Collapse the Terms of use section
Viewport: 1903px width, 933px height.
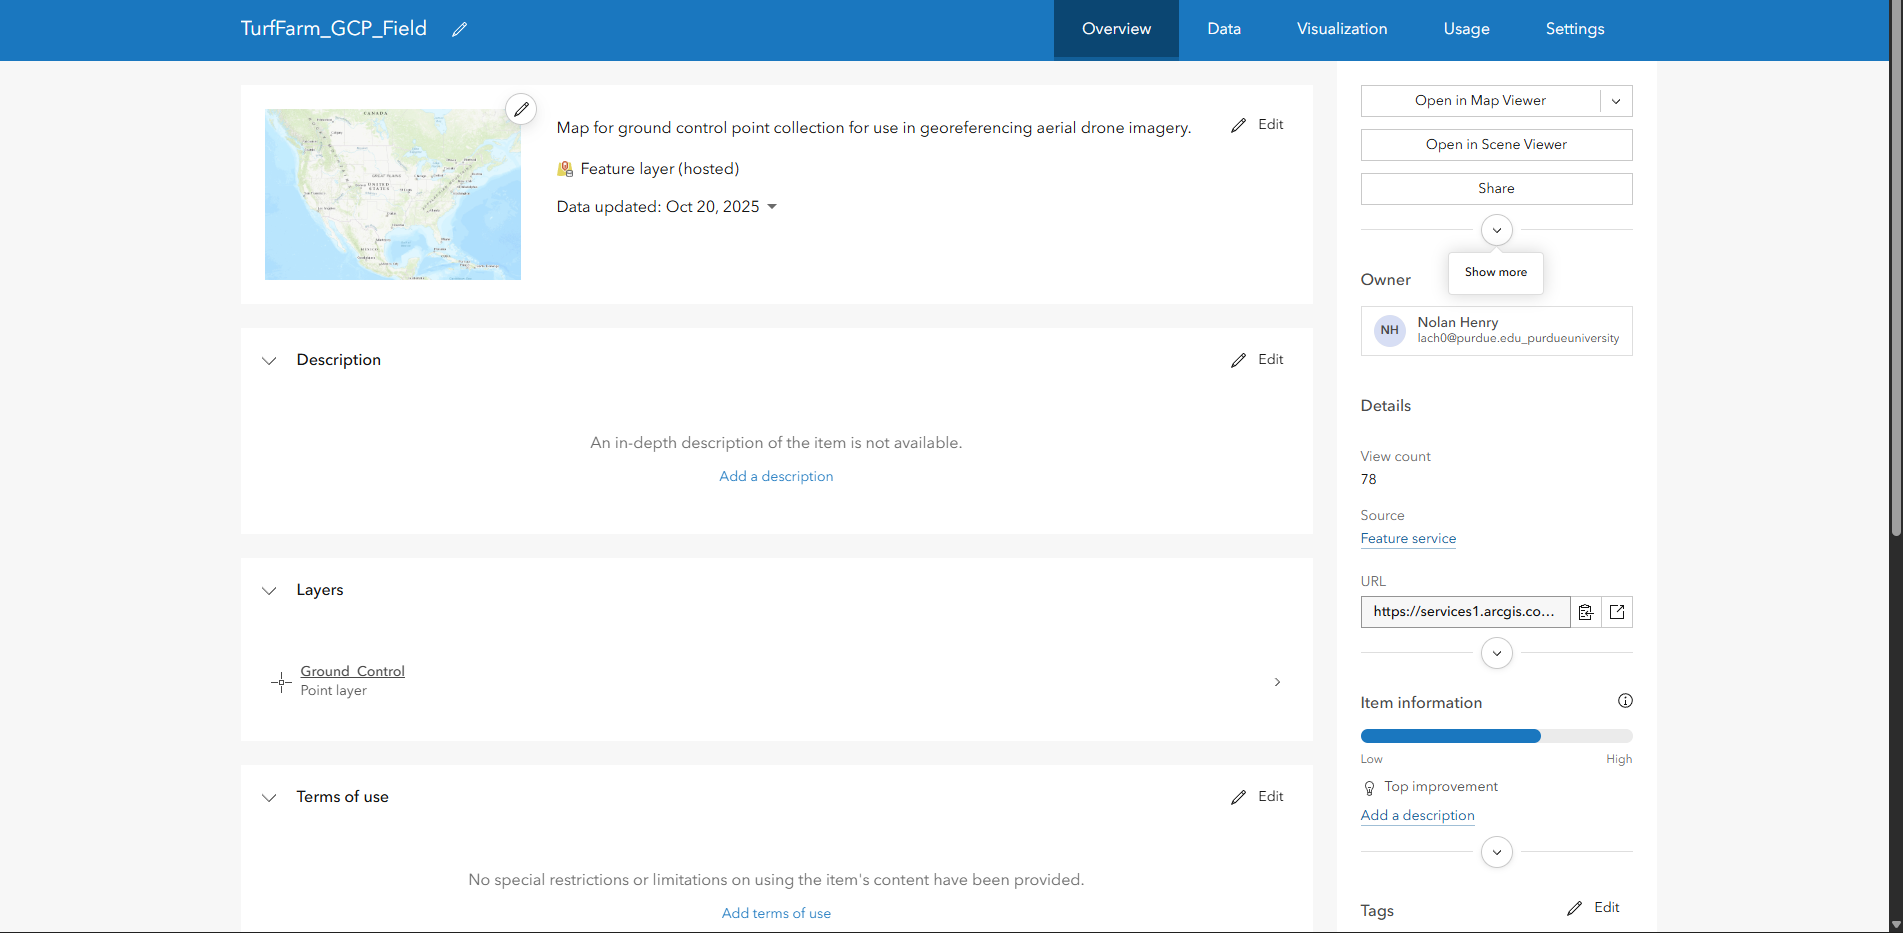pyautogui.click(x=269, y=797)
